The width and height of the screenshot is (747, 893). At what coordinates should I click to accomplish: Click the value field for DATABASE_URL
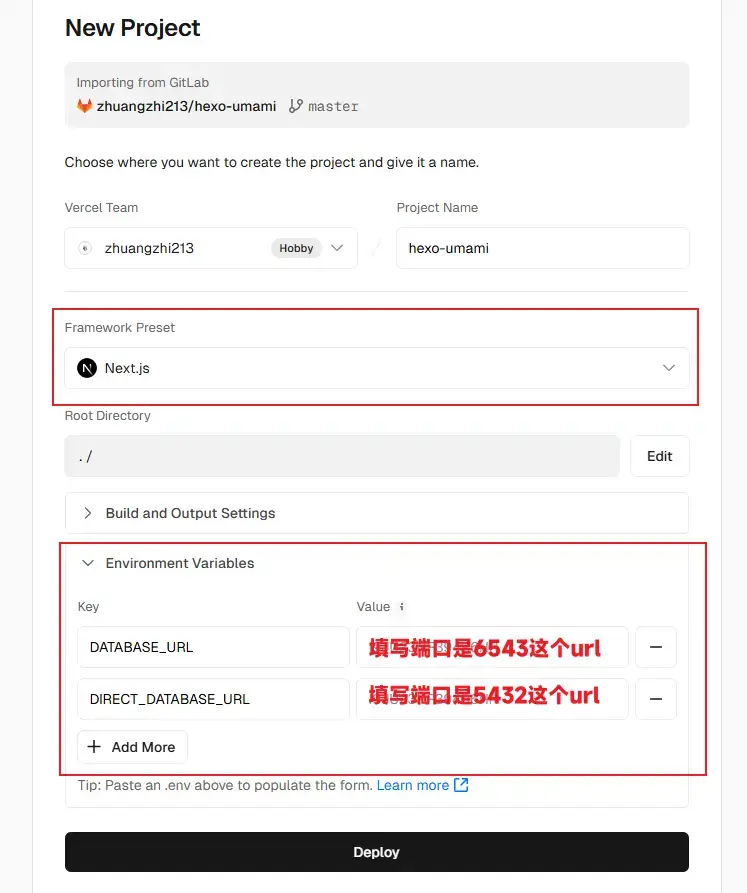[492, 647]
